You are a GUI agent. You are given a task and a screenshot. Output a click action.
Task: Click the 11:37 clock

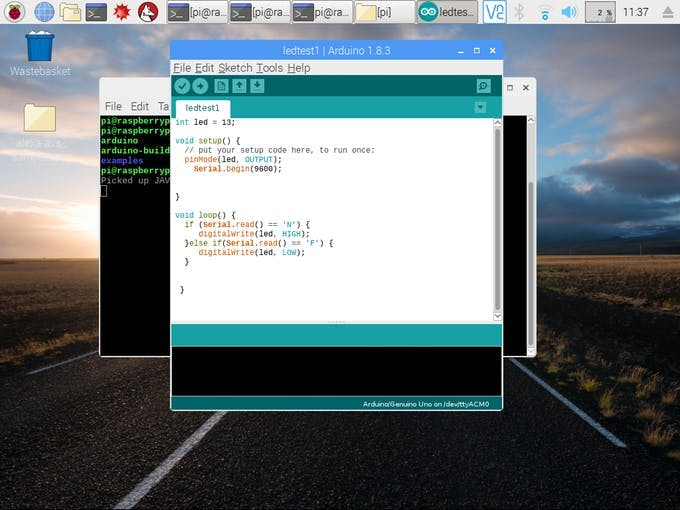(x=636, y=12)
